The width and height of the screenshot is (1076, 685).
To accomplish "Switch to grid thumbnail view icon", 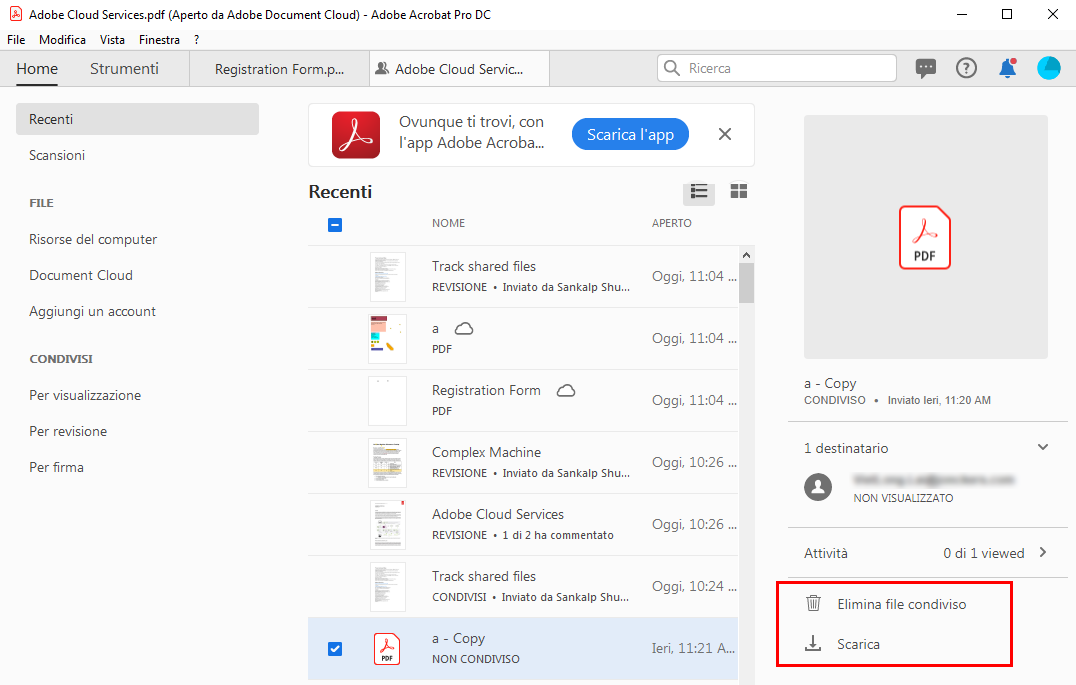I will (x=738, y=191).
